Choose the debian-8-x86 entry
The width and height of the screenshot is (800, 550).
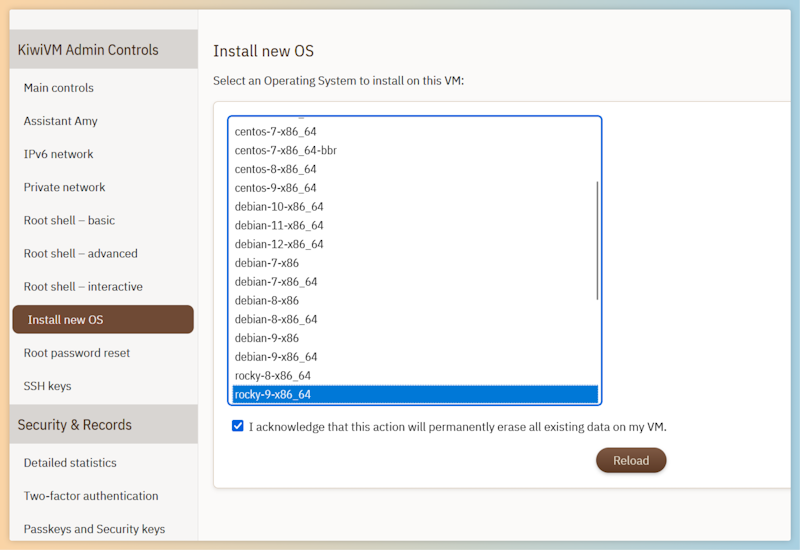pyautogui.click(x=414, y=301)
